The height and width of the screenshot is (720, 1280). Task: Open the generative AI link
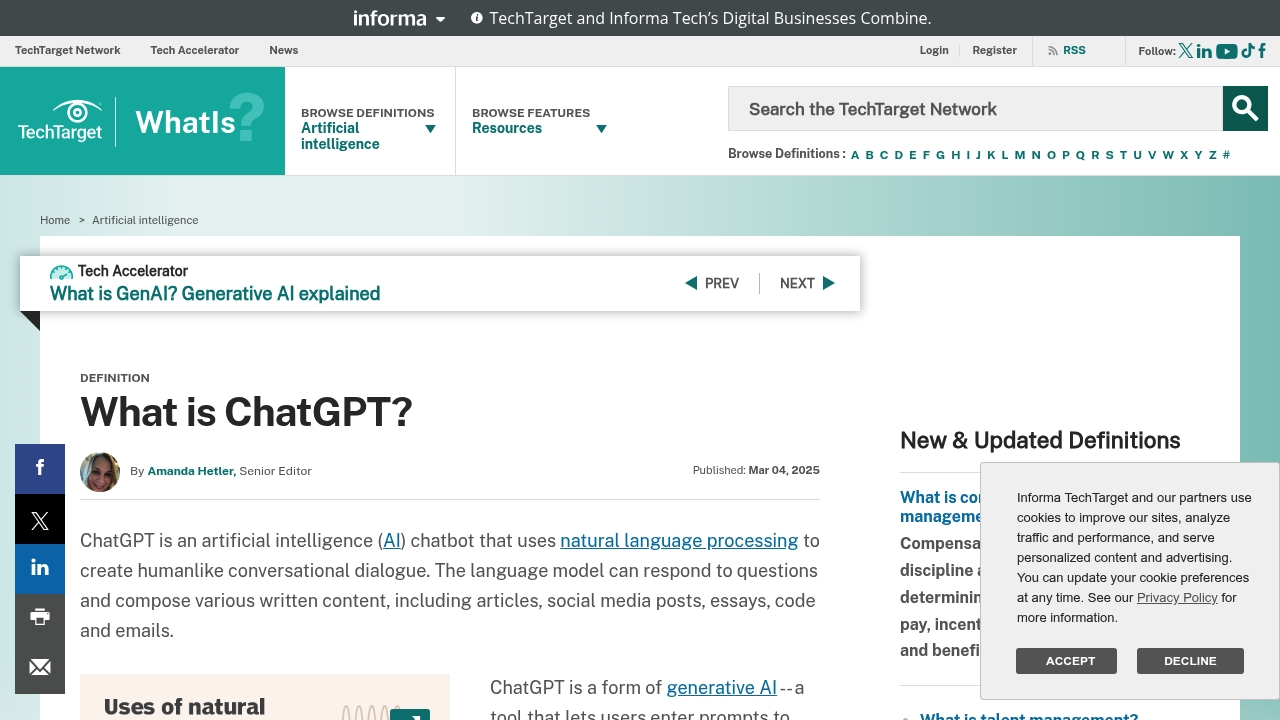pyautogui.click(x=721, y=688)
